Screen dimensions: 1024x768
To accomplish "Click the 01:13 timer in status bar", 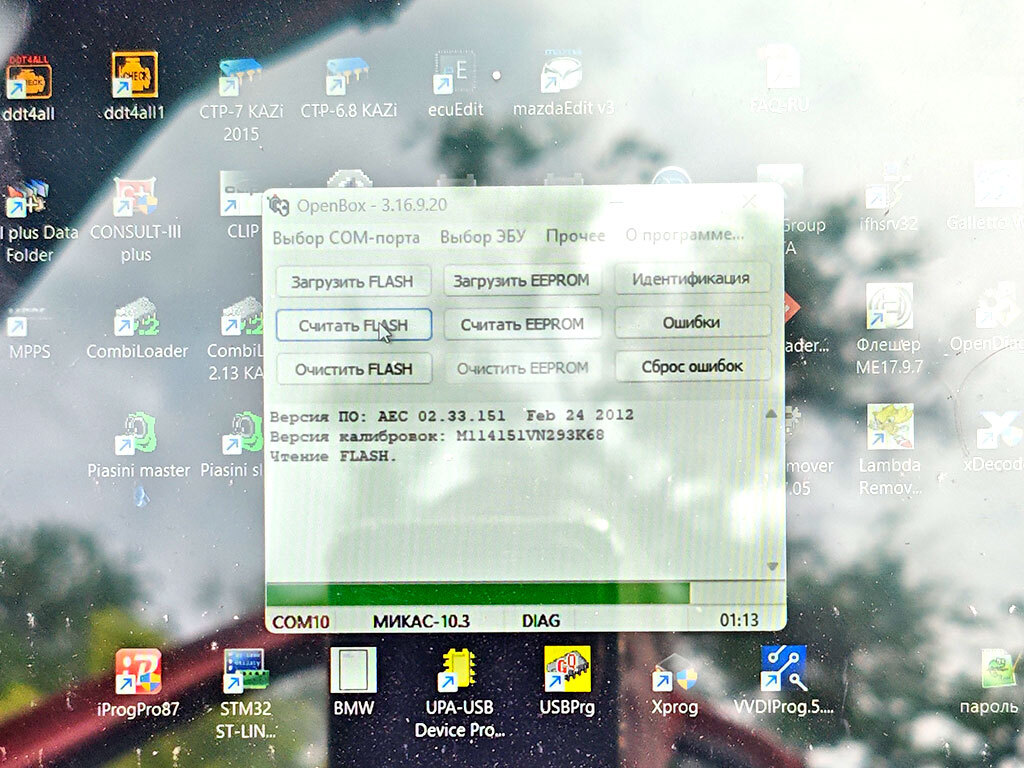I will point(739,620).
